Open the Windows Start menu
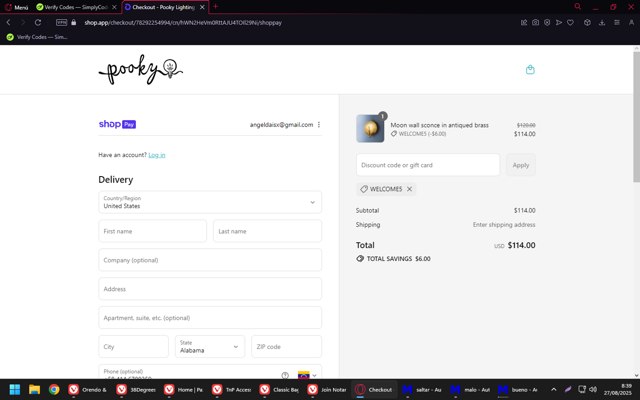640x400 pixels. click(15, 389)
